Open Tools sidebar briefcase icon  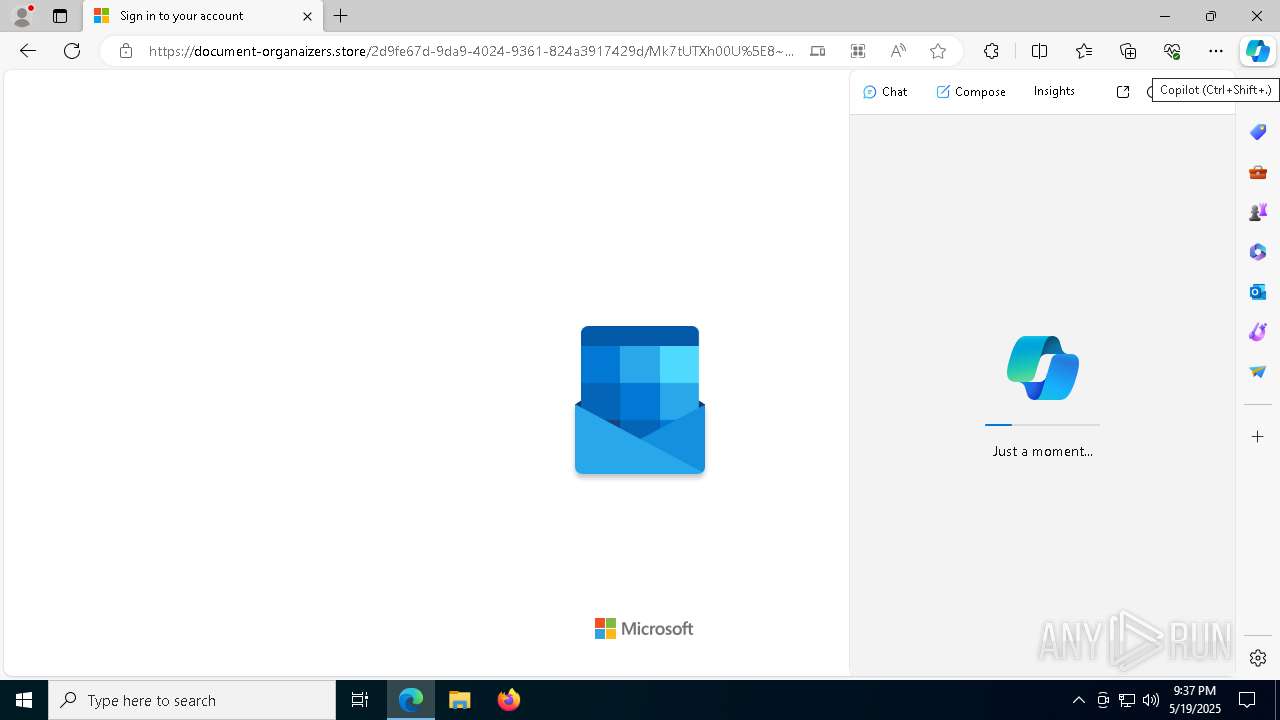(x=1258, y=172)
